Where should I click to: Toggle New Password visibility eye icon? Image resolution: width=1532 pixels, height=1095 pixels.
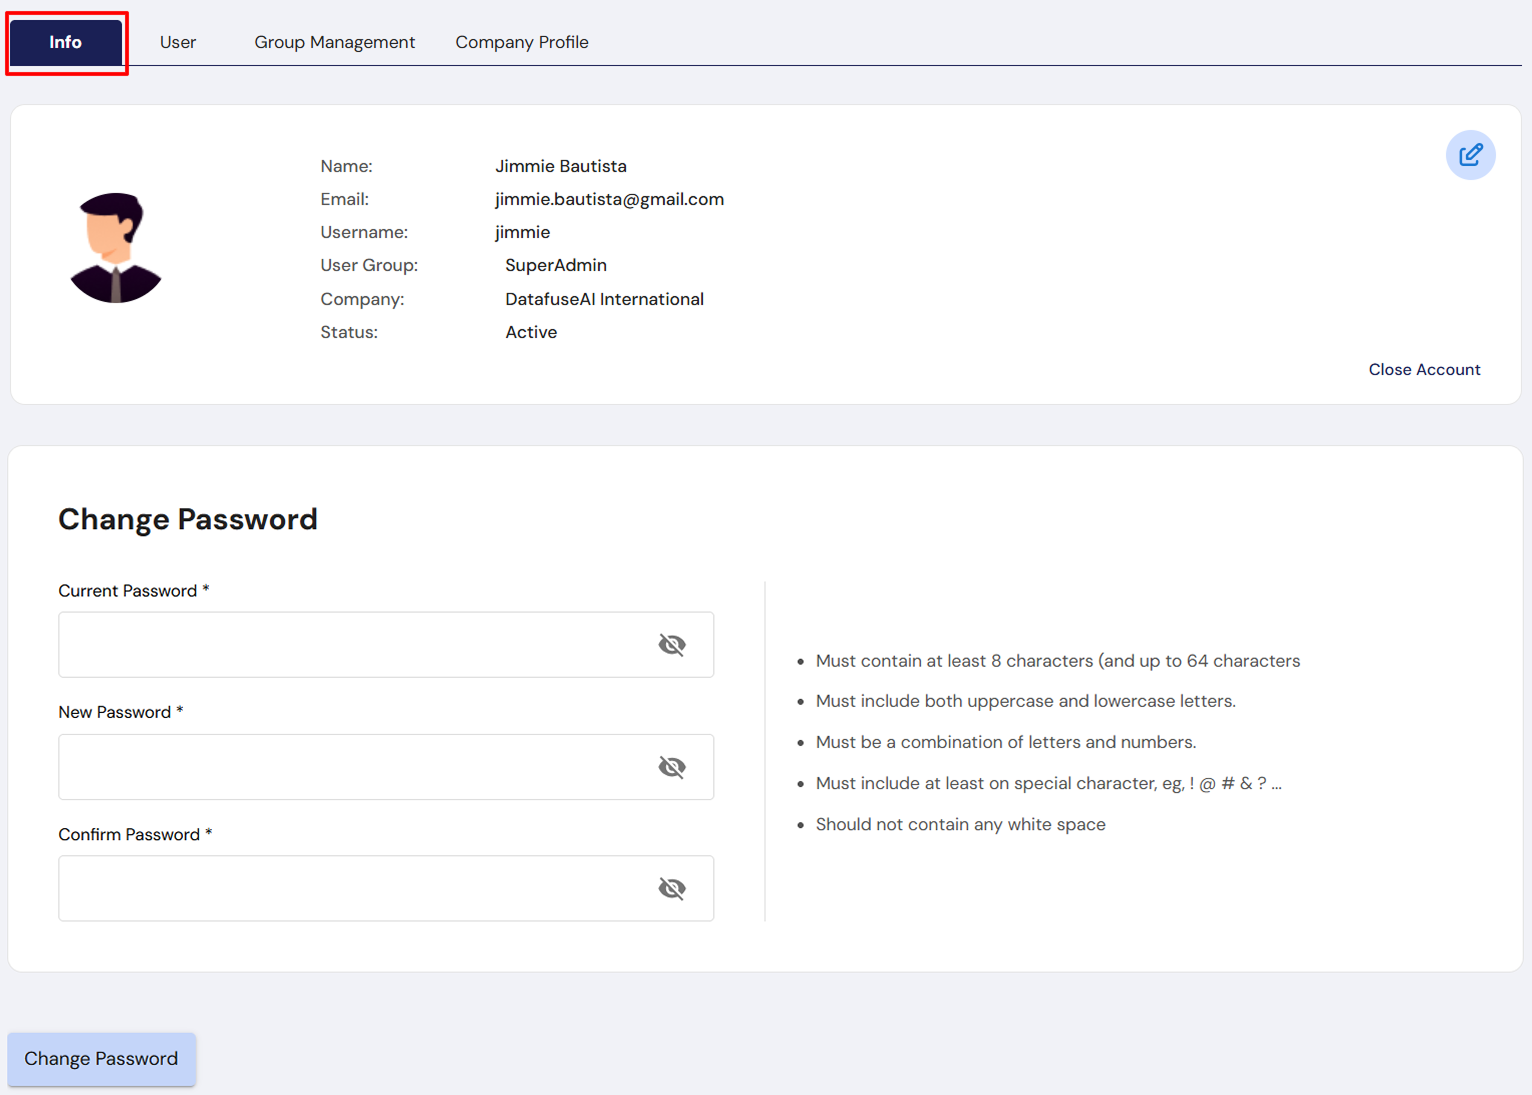click(672, 767)
